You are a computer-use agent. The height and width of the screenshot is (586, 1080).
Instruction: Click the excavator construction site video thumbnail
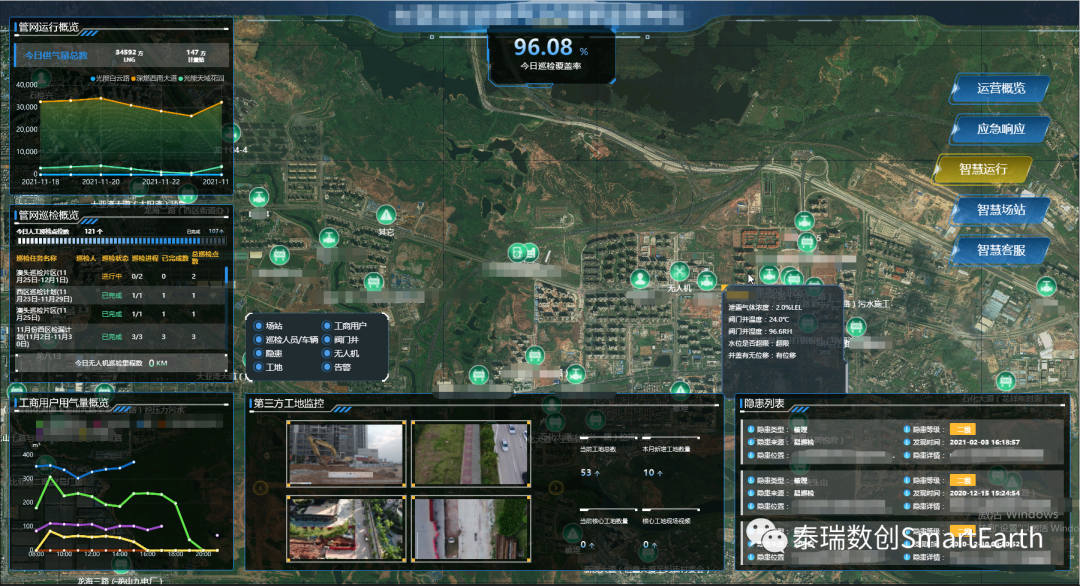345,454
